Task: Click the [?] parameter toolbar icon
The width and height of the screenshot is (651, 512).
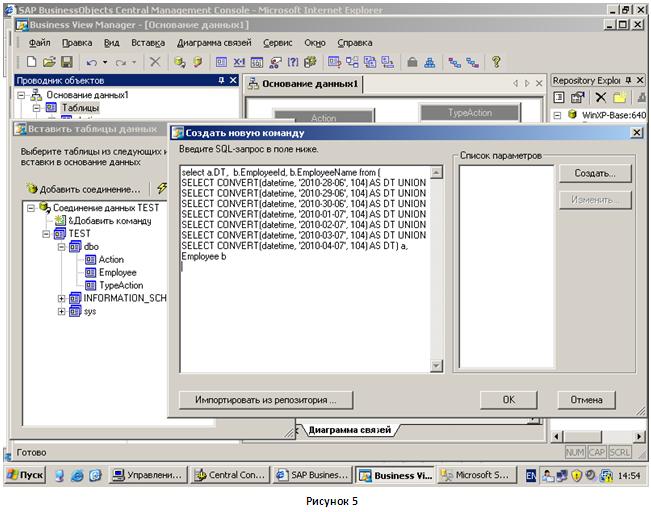Action: click(293, 62)
